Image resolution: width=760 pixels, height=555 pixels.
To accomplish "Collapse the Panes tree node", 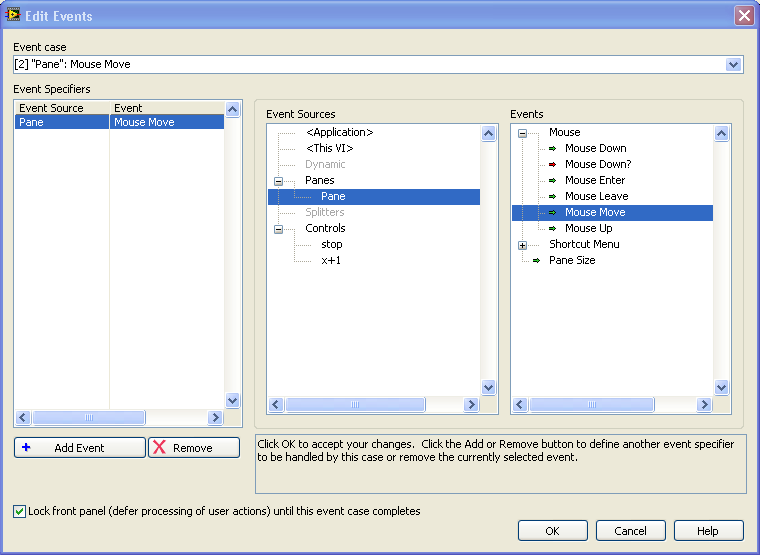I will (278, 181).
